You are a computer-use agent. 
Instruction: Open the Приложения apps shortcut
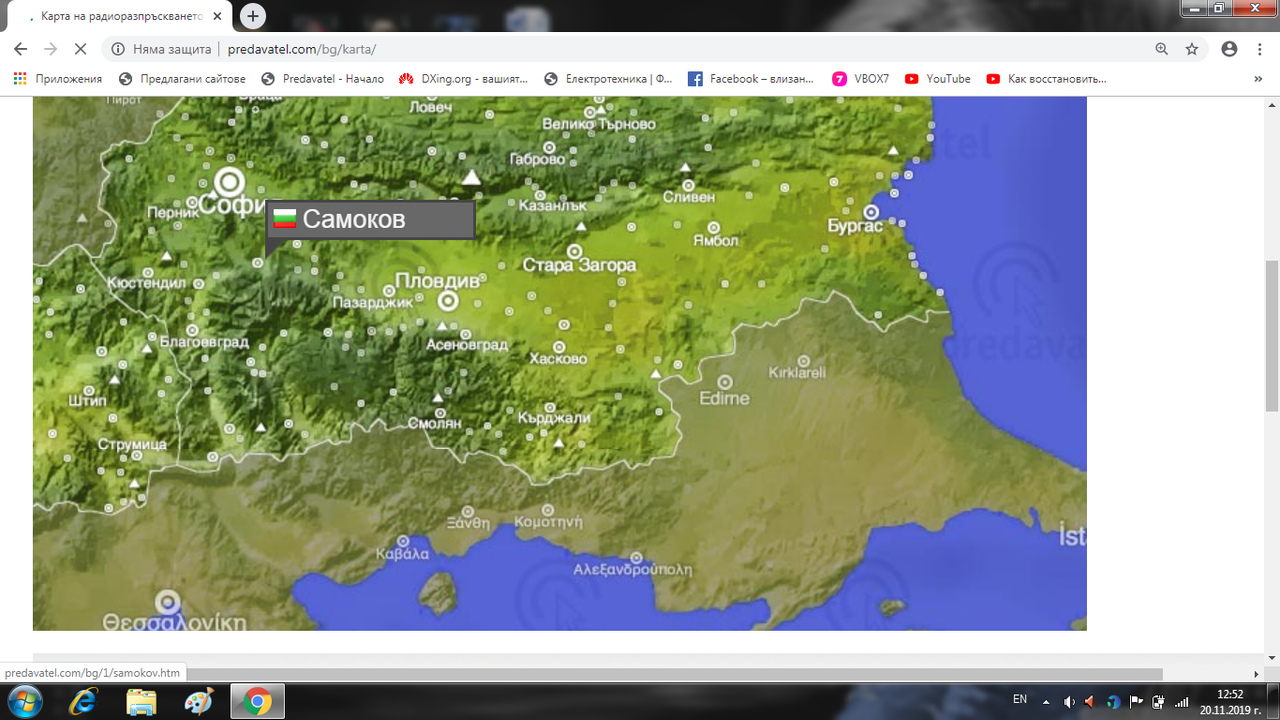point(58,79)
